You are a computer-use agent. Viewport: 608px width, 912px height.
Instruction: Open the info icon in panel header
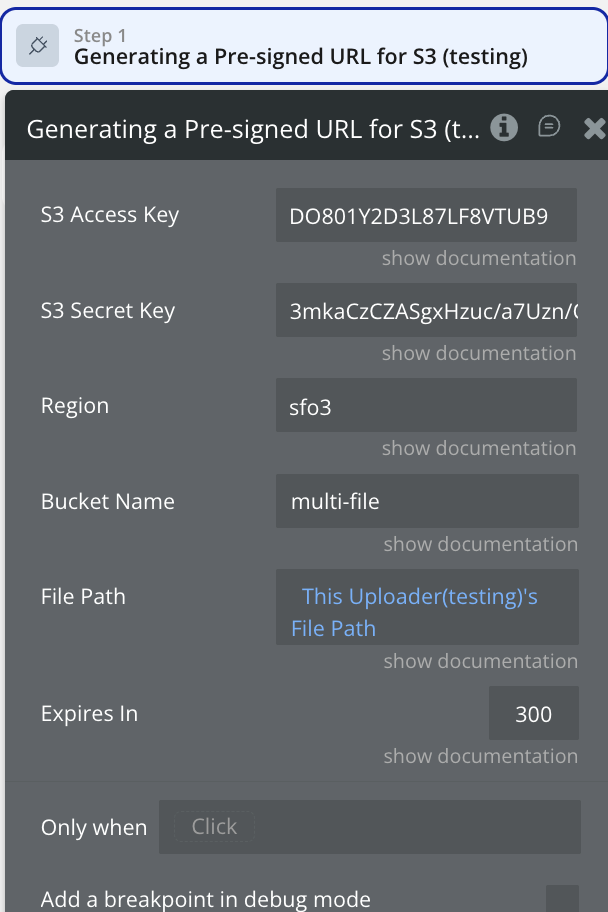(x=504, y=127)
